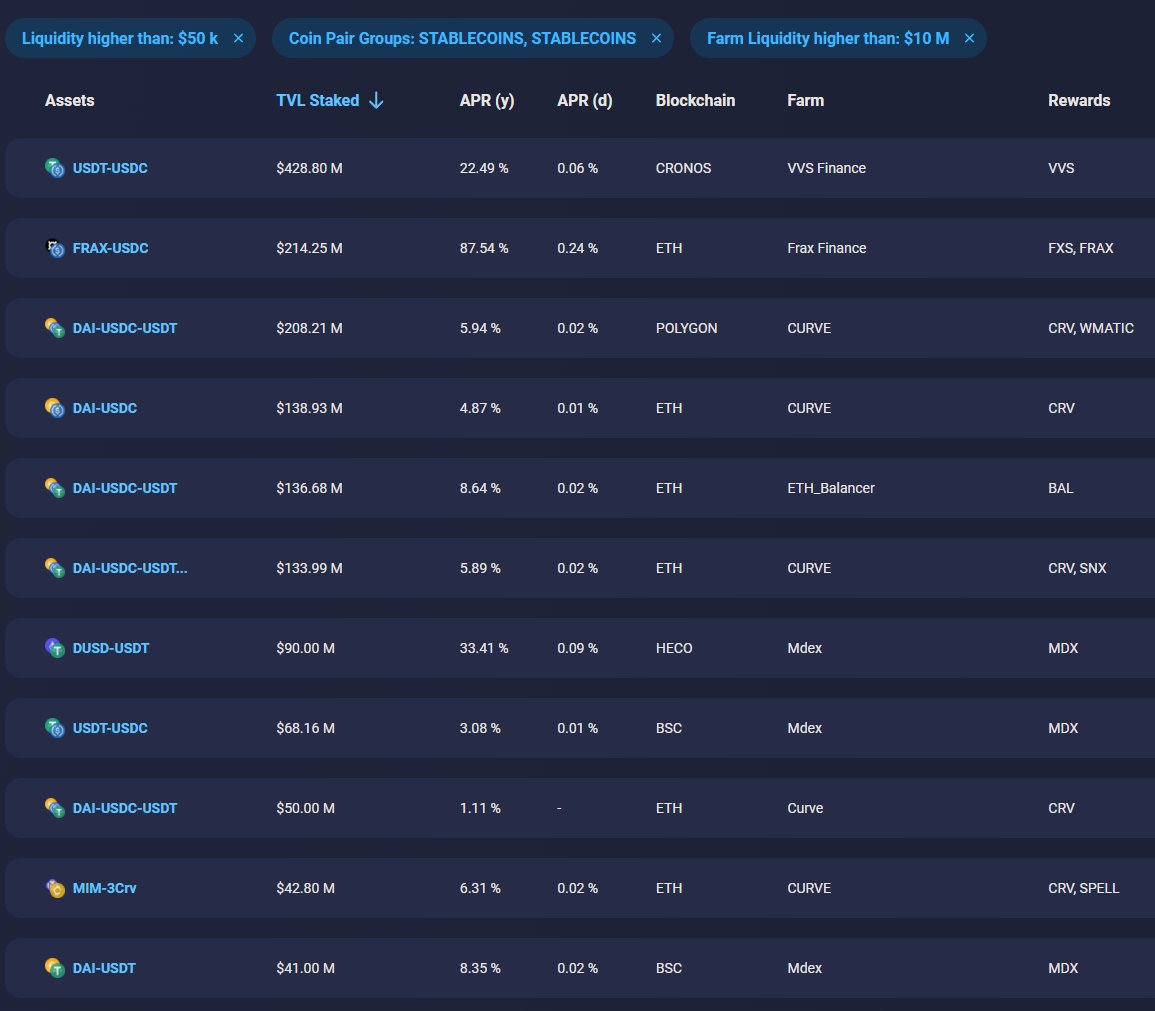Click the Assets column header
This screenshot has width=1155, height=1011.
coord(69,100)
